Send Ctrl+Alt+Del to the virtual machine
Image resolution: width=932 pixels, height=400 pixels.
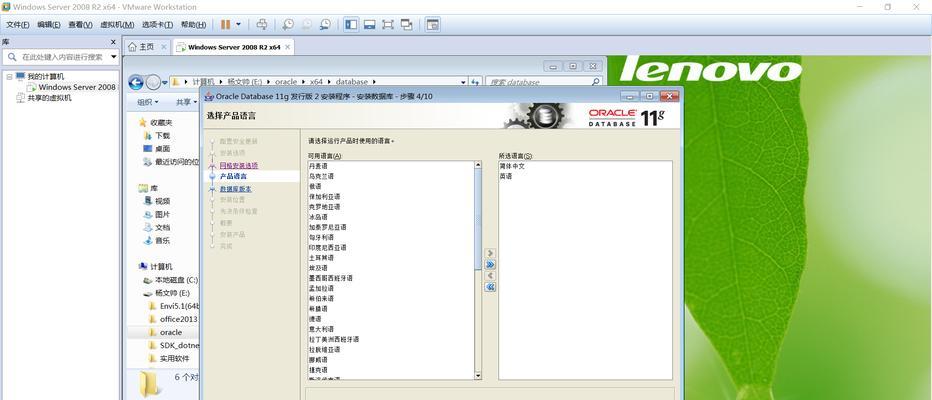tap(262, 24)
